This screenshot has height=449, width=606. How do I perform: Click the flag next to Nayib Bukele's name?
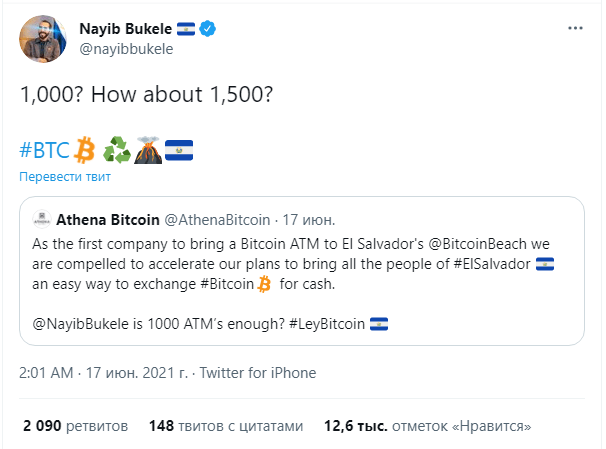click(186, 29)
